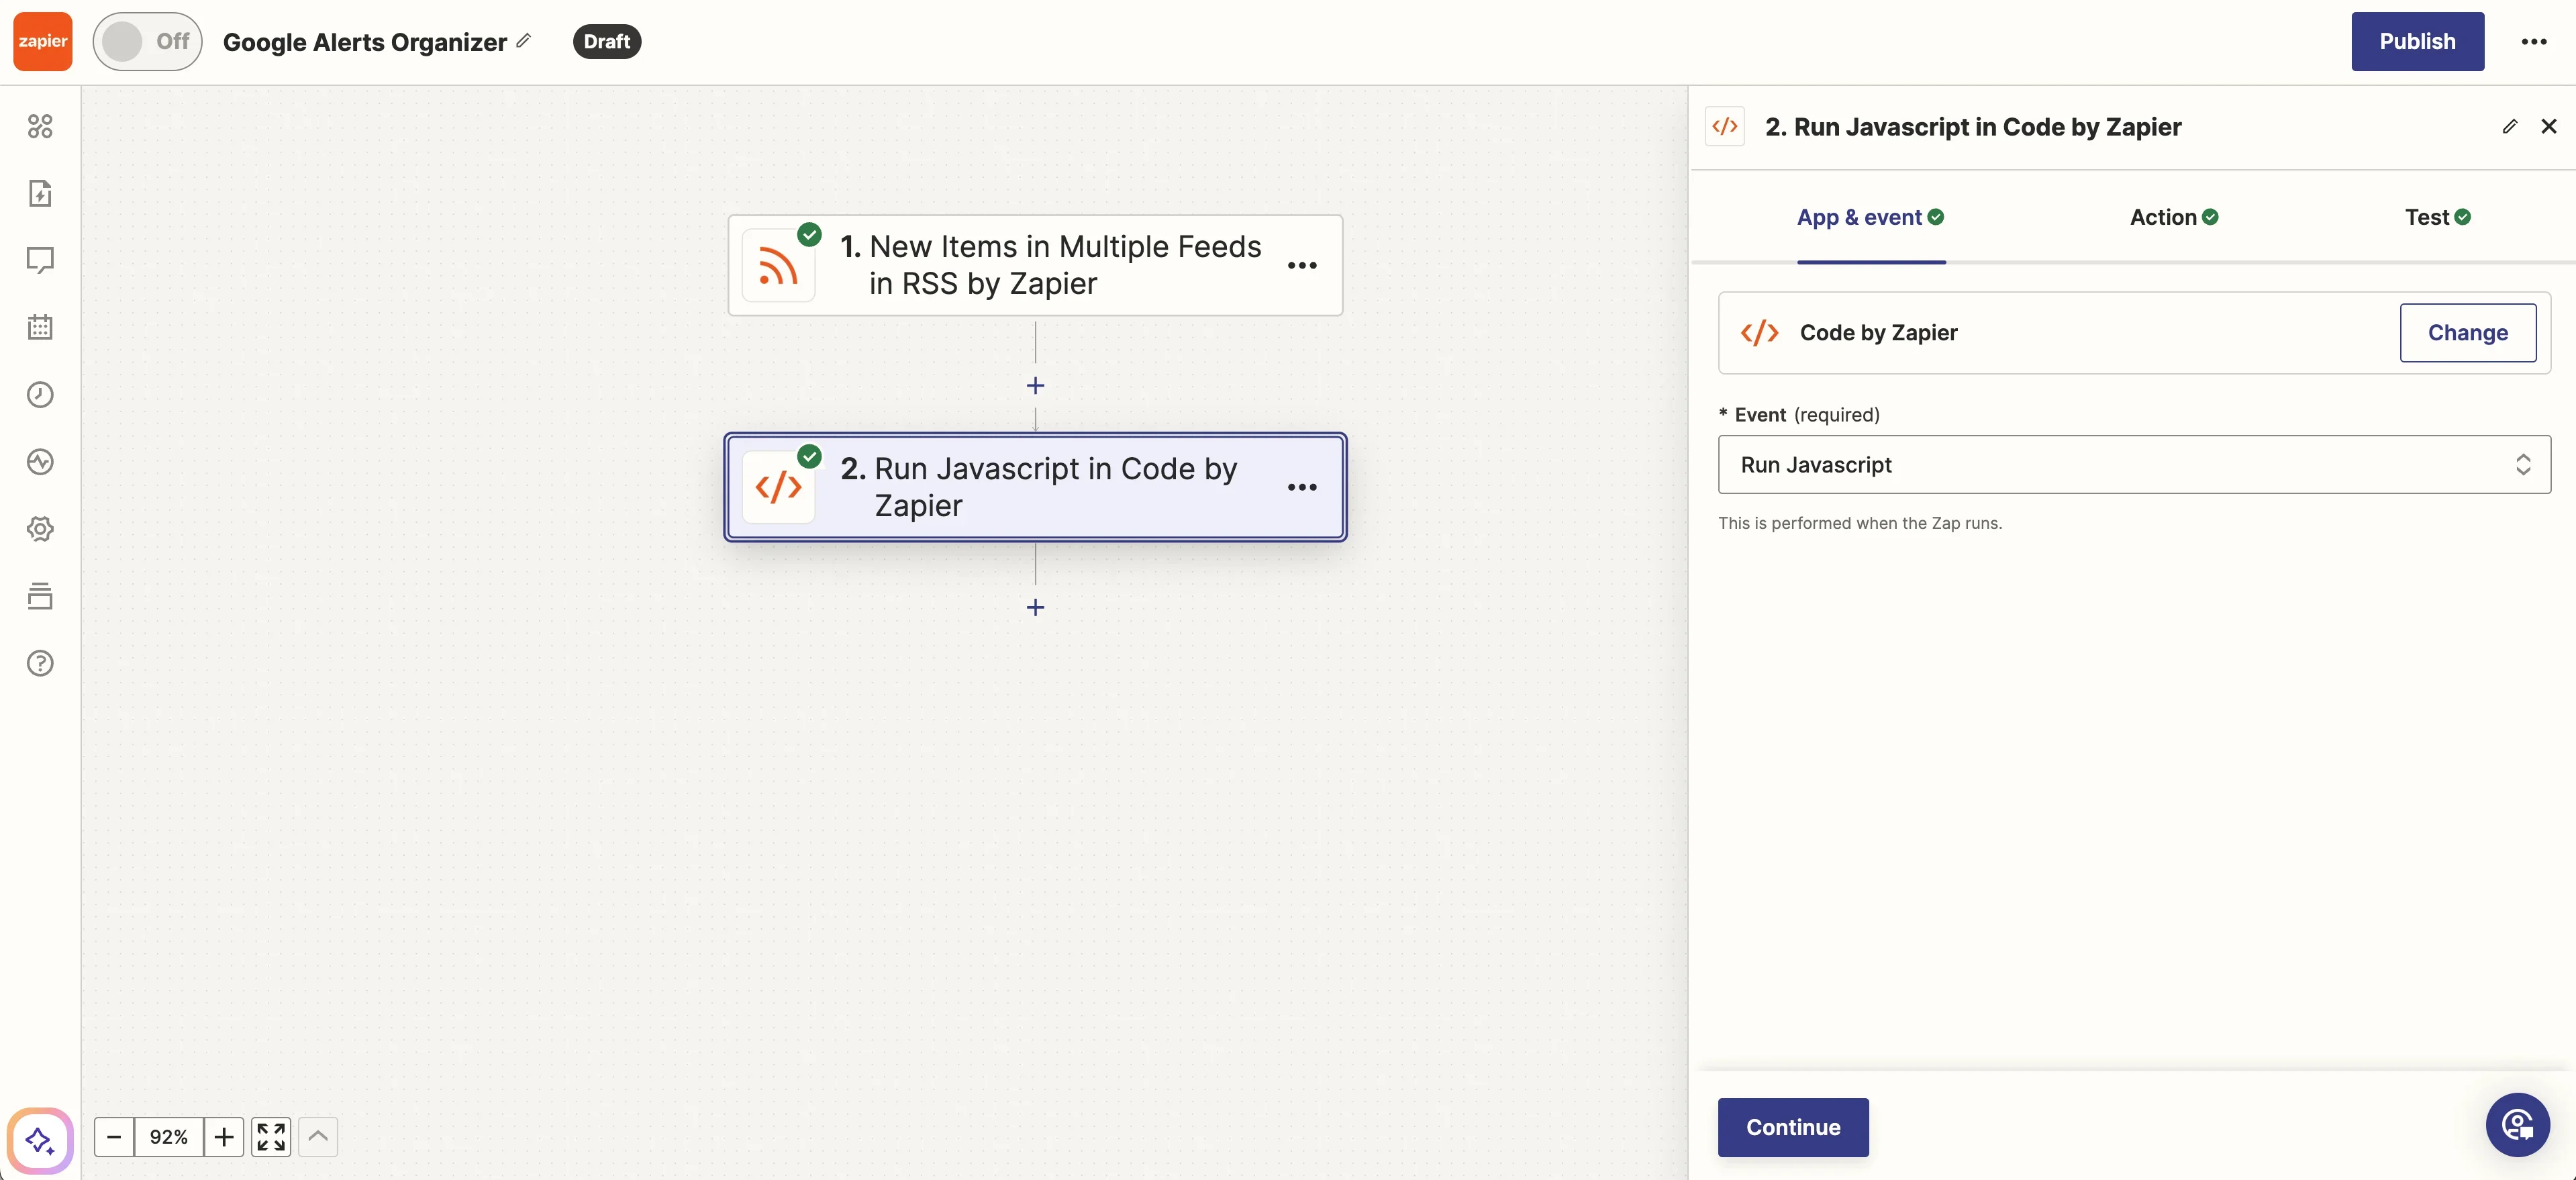Open the Event Run Javascript dropdown
The width and height of the screenshot is (2576, 1180).
click(x=2133, y=464)
